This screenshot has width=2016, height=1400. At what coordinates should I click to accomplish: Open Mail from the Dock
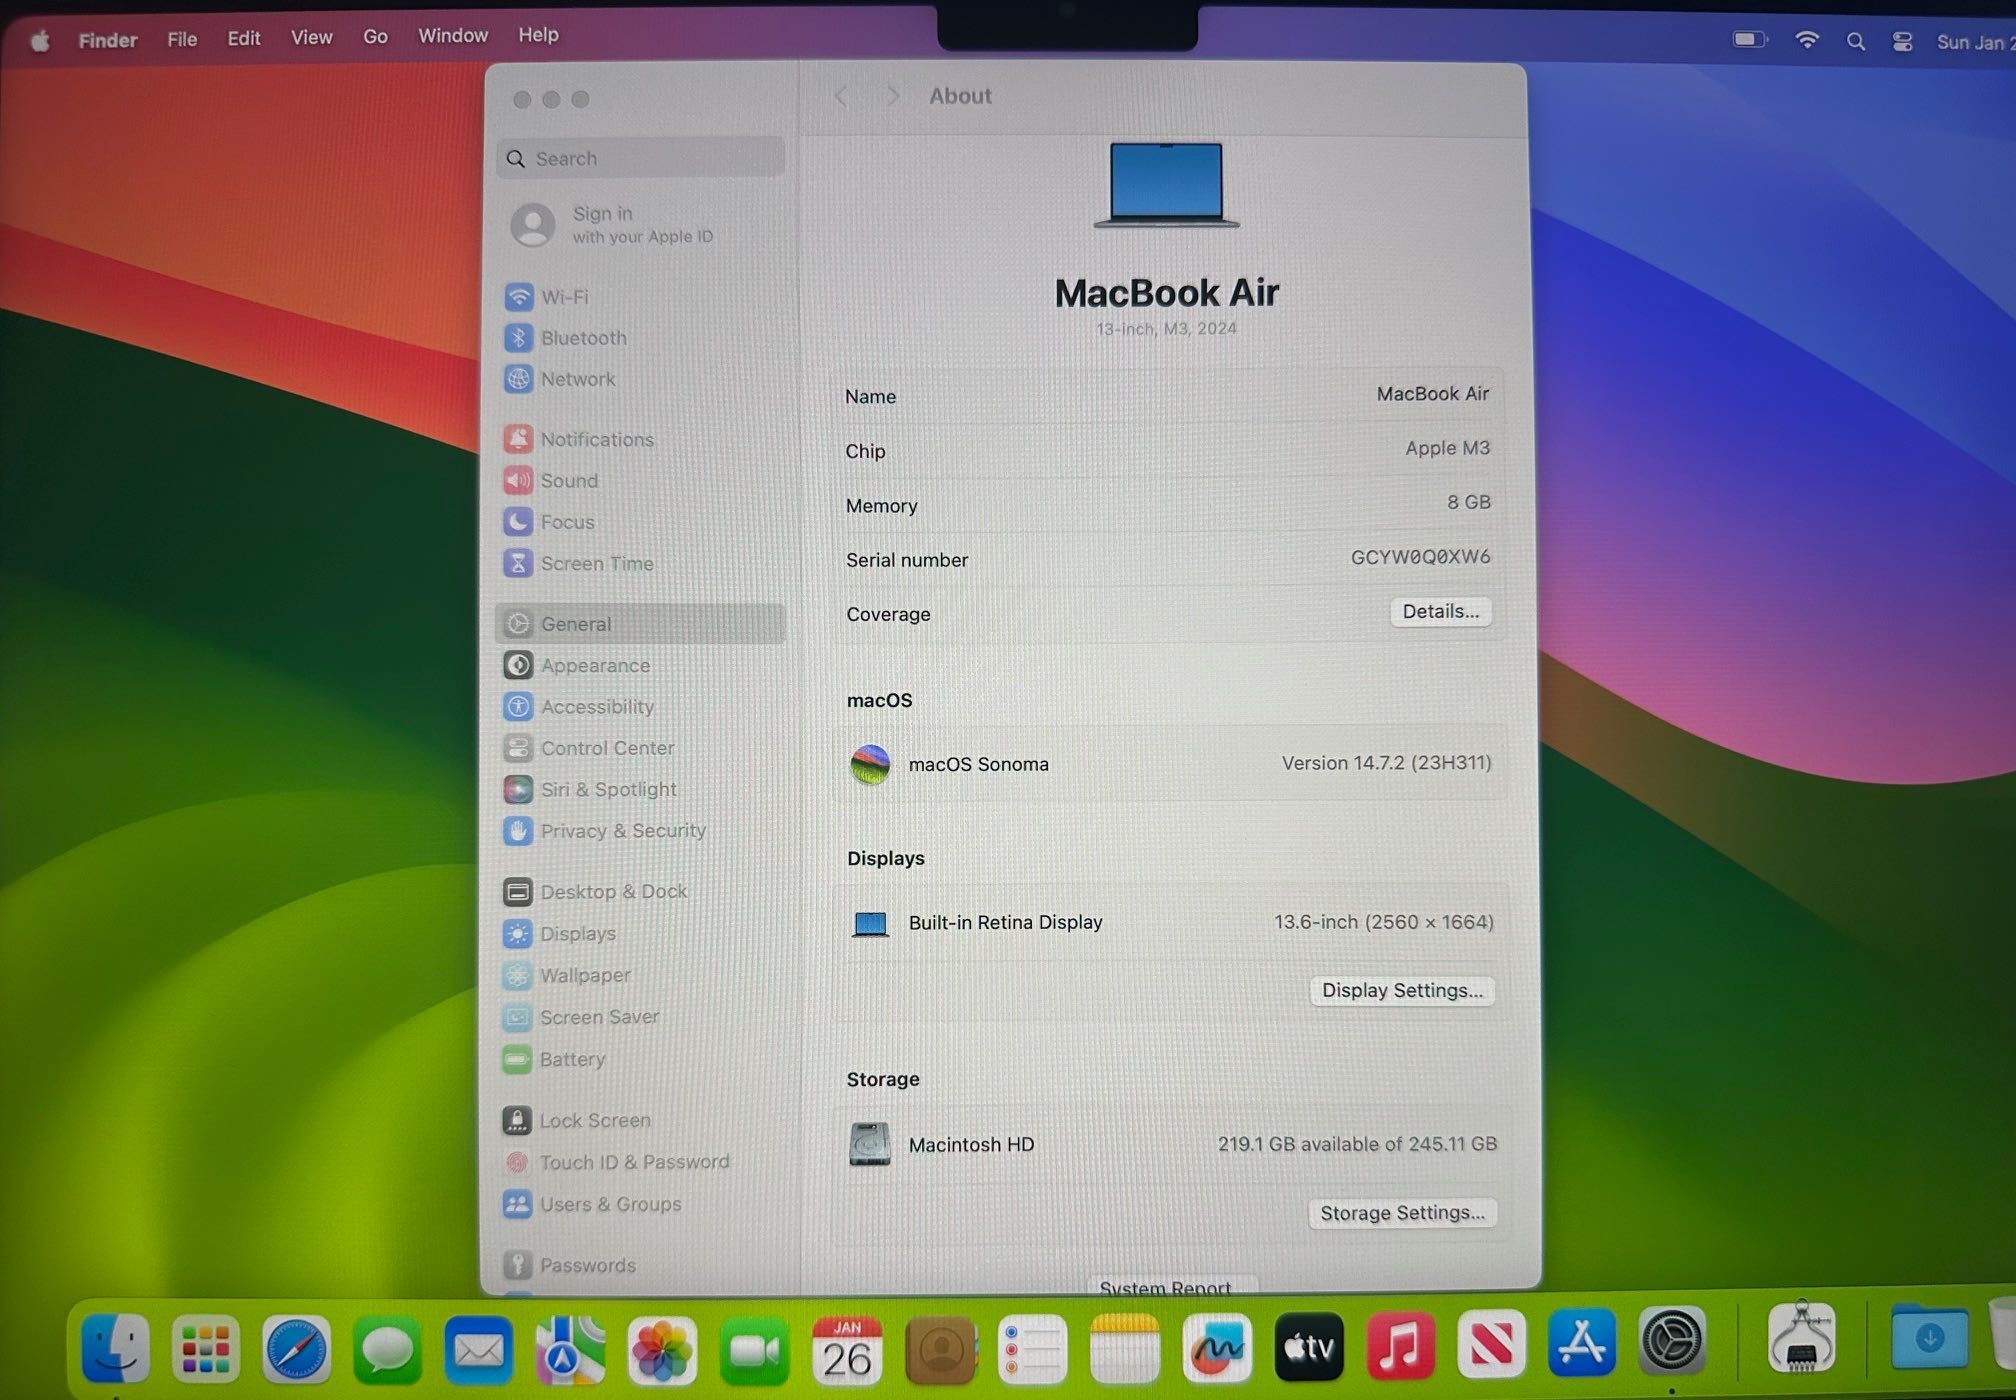tap(478, 1351)
